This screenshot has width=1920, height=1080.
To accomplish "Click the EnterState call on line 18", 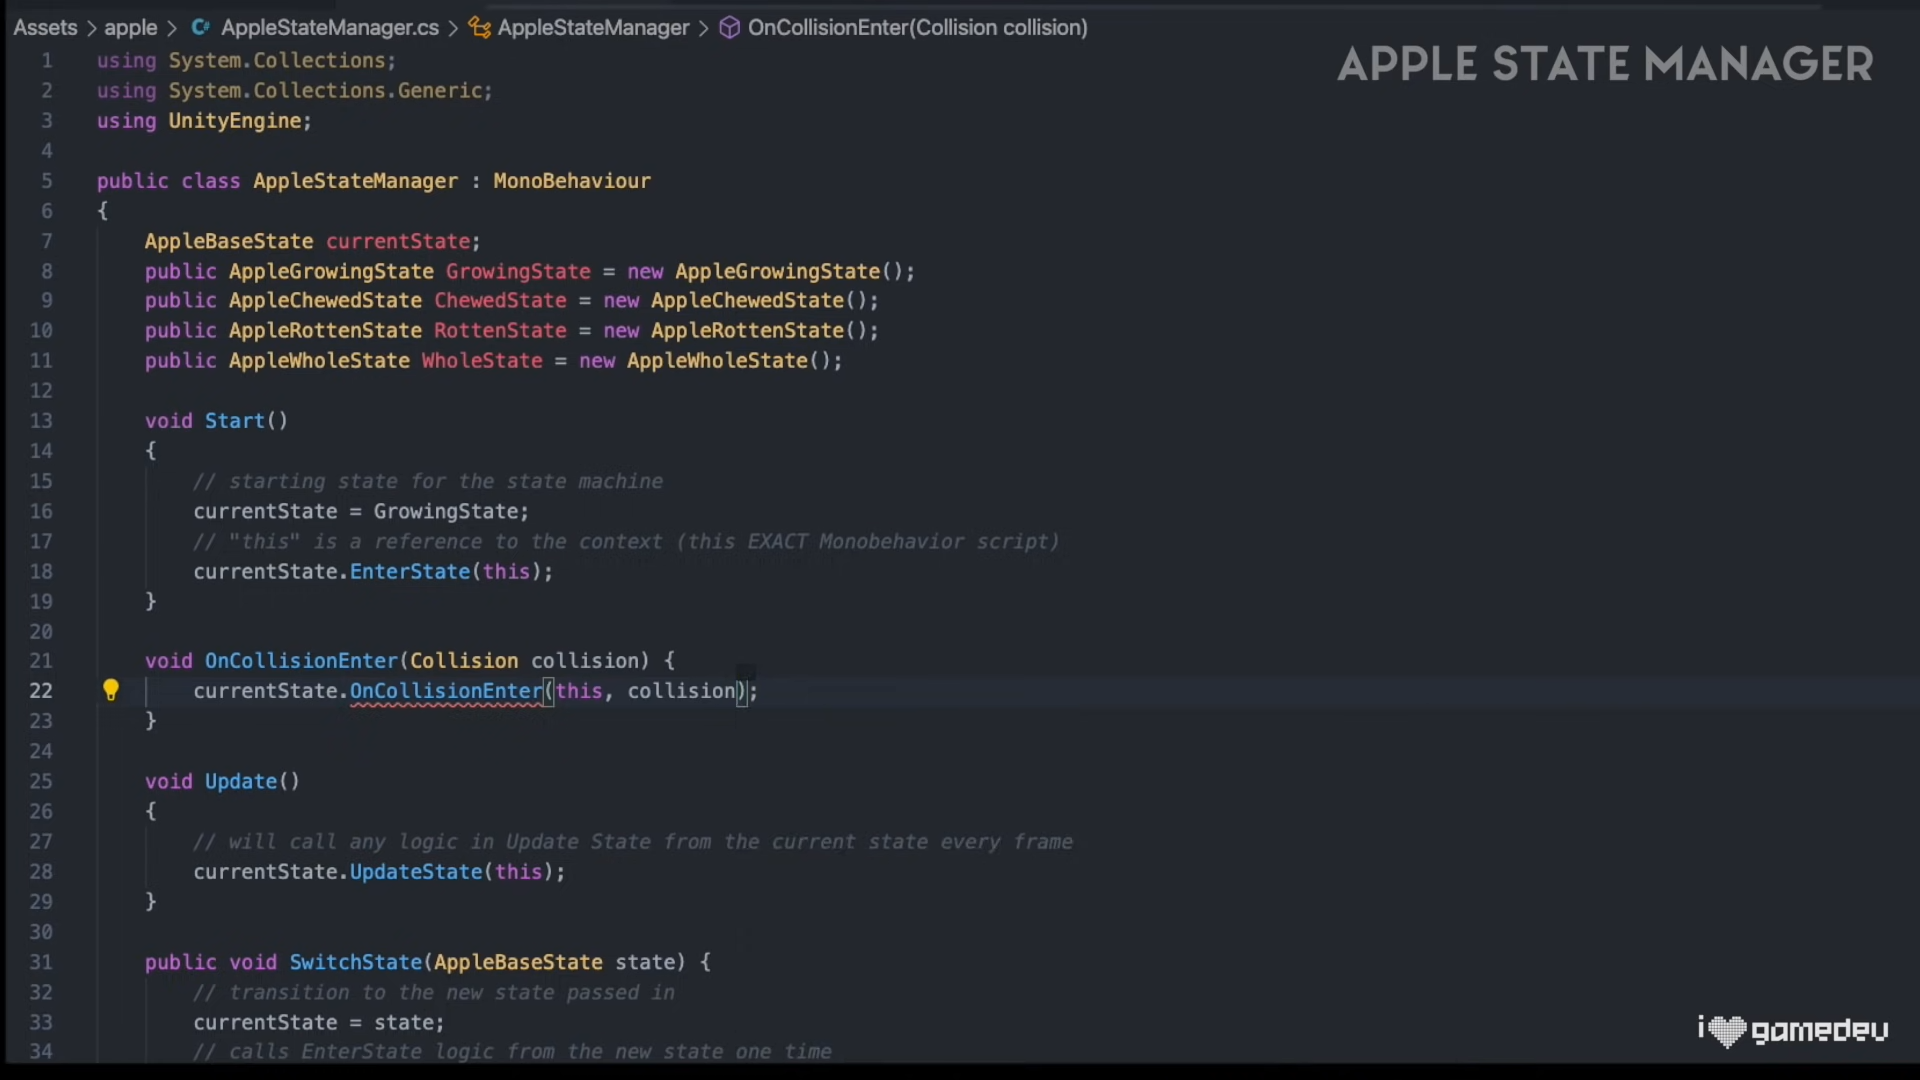I will pyautogui.click(x=410, y=571).
